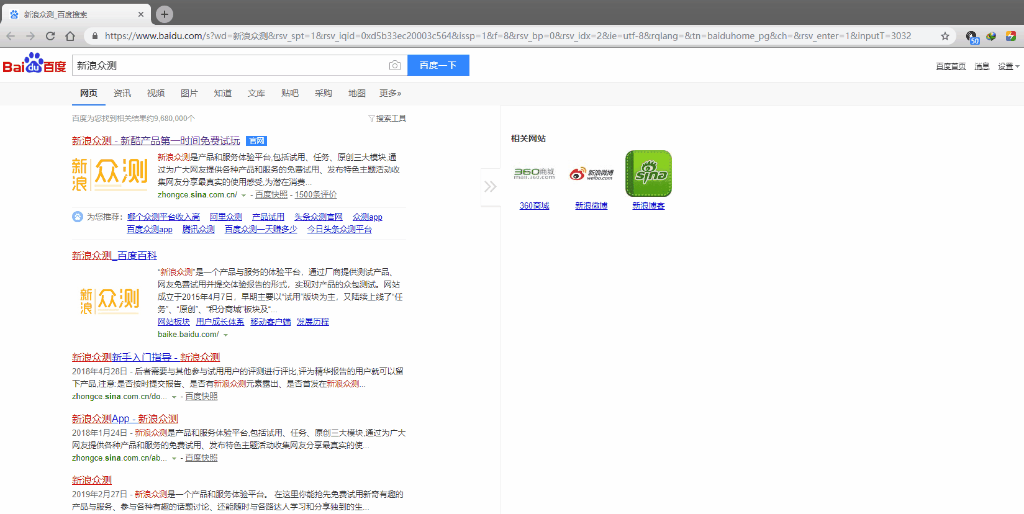
Task: Go to browser home page
Action: click(x=70, y=36)
